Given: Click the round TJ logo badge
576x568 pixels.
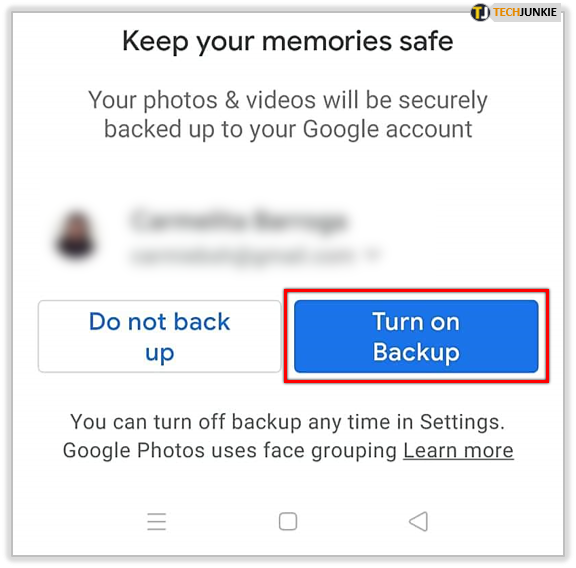Looking at the screenshot, I should [x=480, y=12].
